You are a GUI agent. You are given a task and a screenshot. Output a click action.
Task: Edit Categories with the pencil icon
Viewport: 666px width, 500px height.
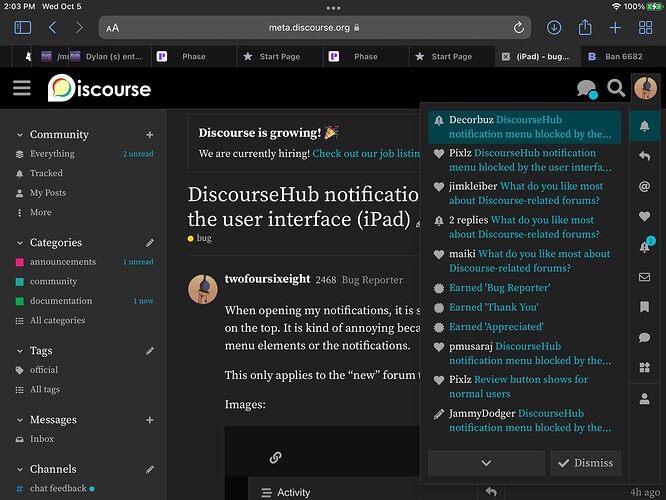click(x=150, y=243)
